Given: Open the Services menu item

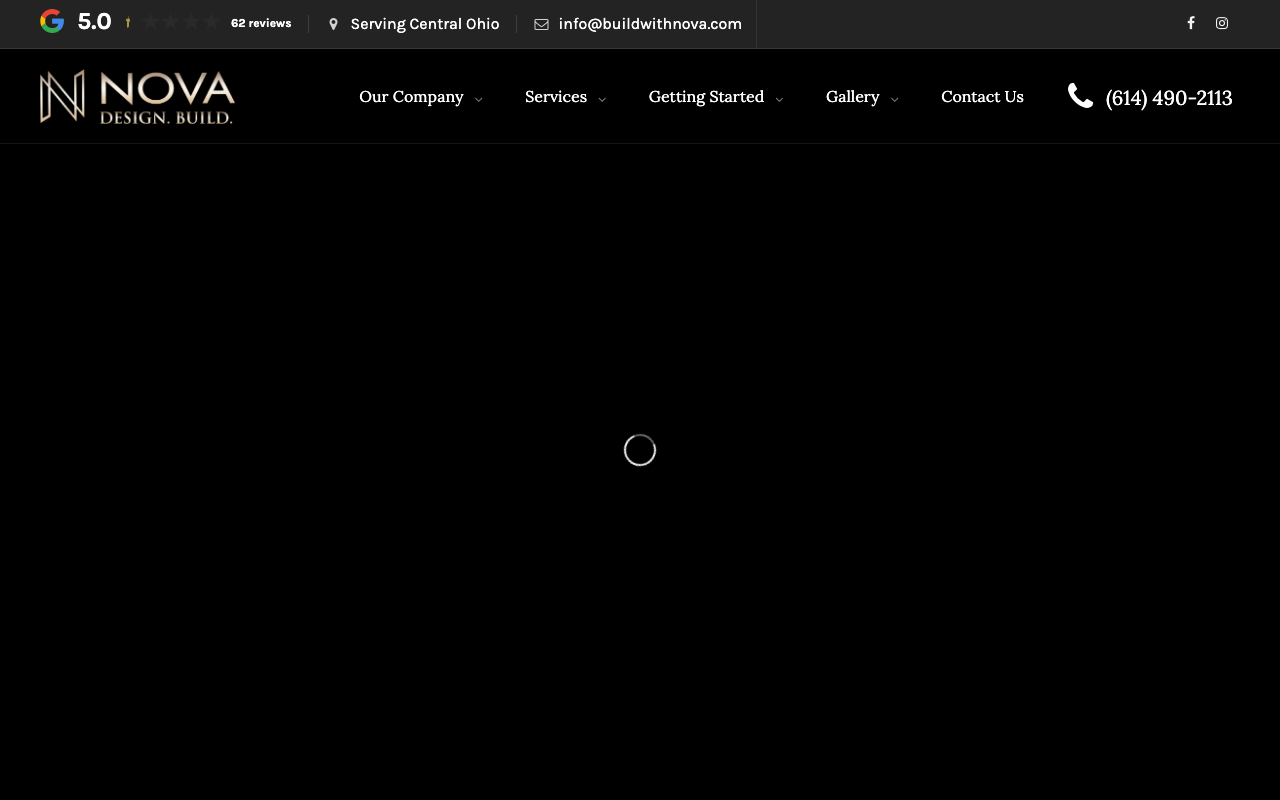Looking at the screenshot, I should click(x=556, y=97).
